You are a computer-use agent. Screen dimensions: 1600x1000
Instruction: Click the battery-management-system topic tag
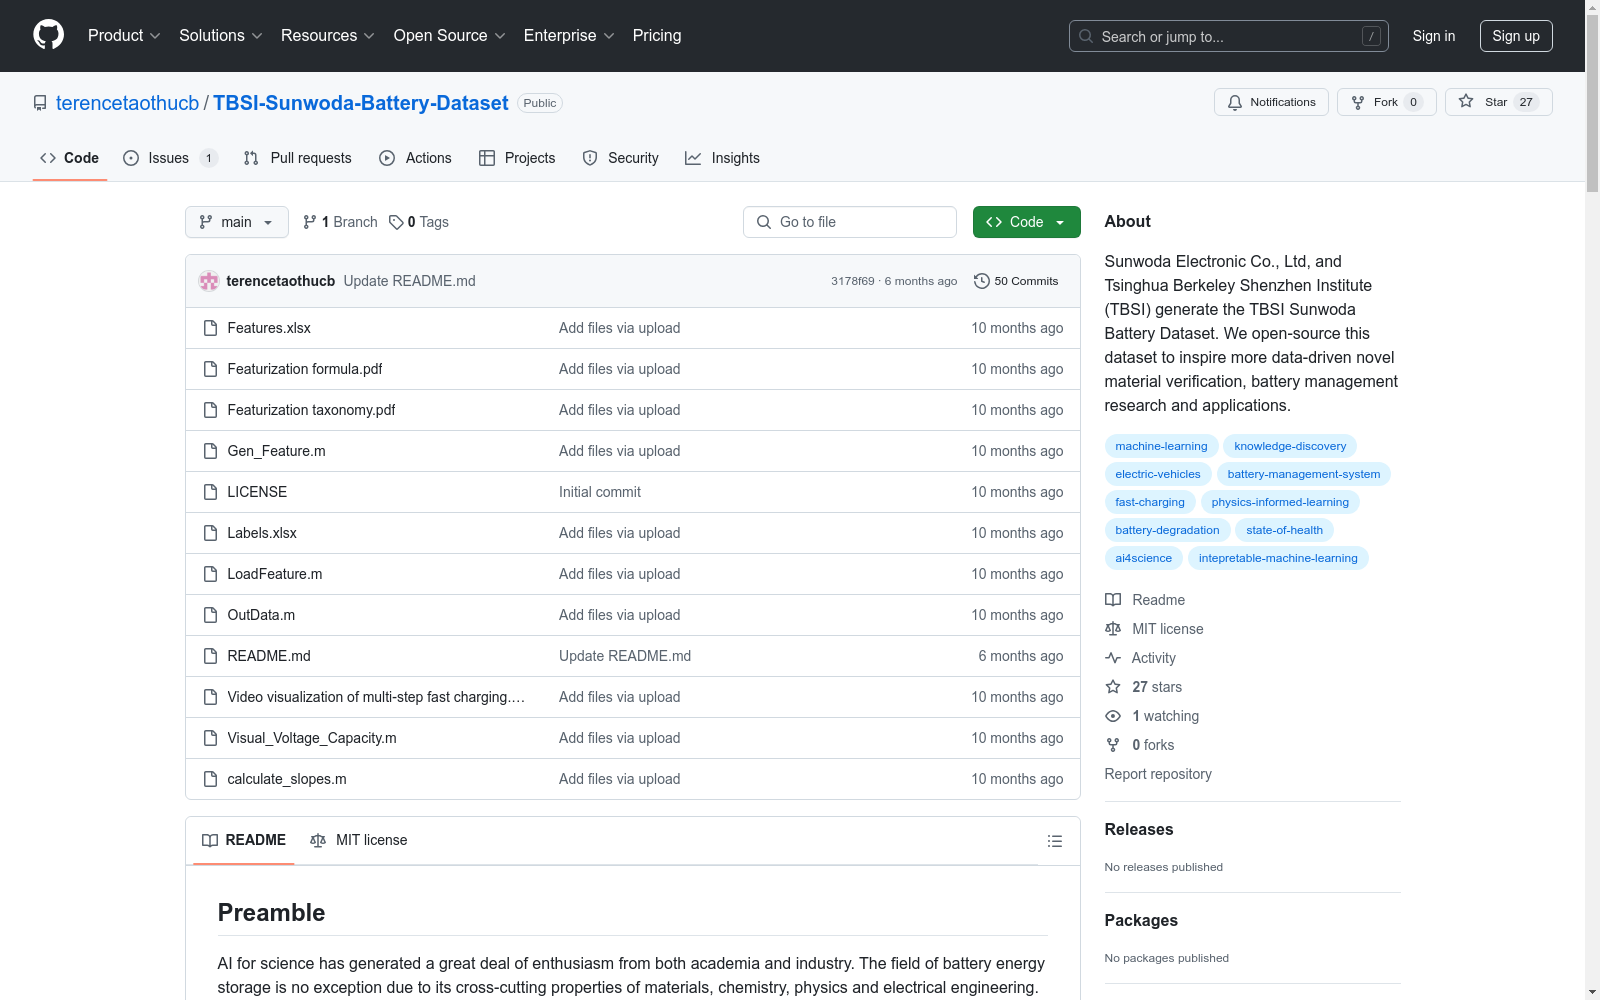(1304, 474)
